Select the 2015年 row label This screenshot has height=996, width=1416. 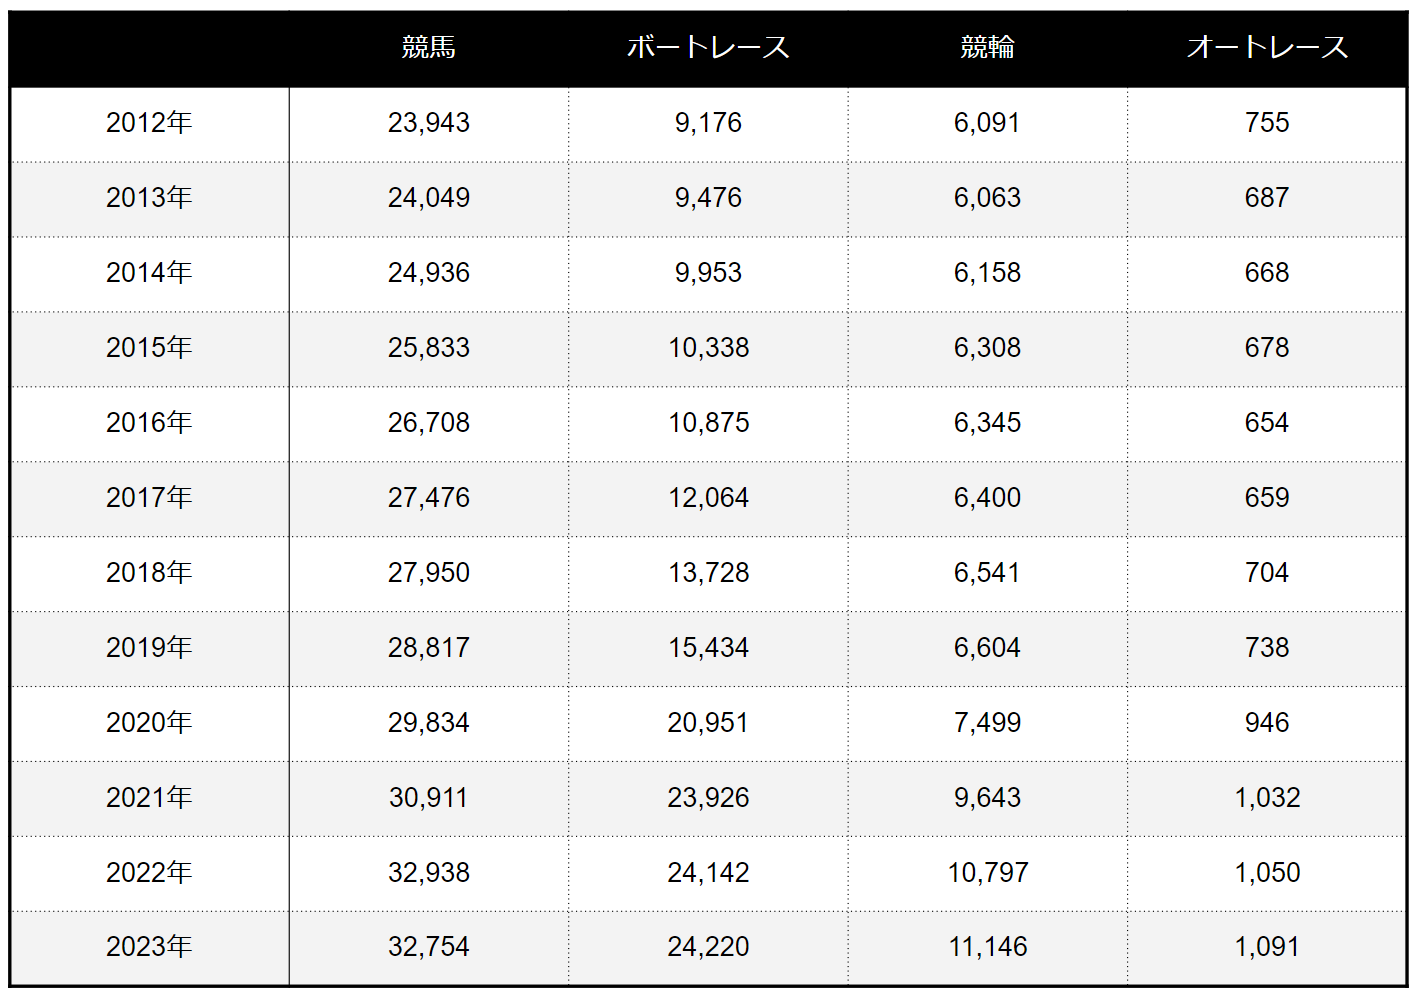point(149,347)
